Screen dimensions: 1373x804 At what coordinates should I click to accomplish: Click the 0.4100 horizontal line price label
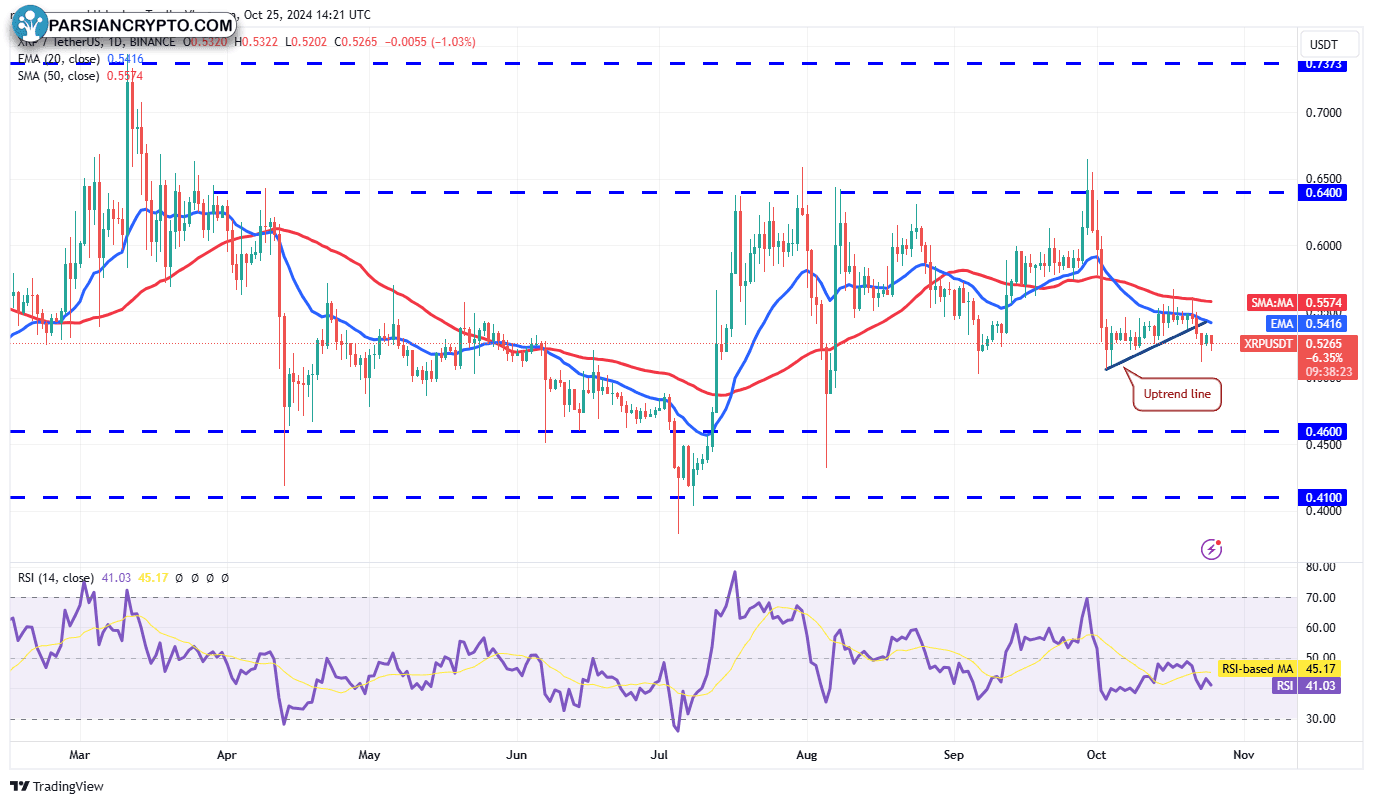[1324, 497]
